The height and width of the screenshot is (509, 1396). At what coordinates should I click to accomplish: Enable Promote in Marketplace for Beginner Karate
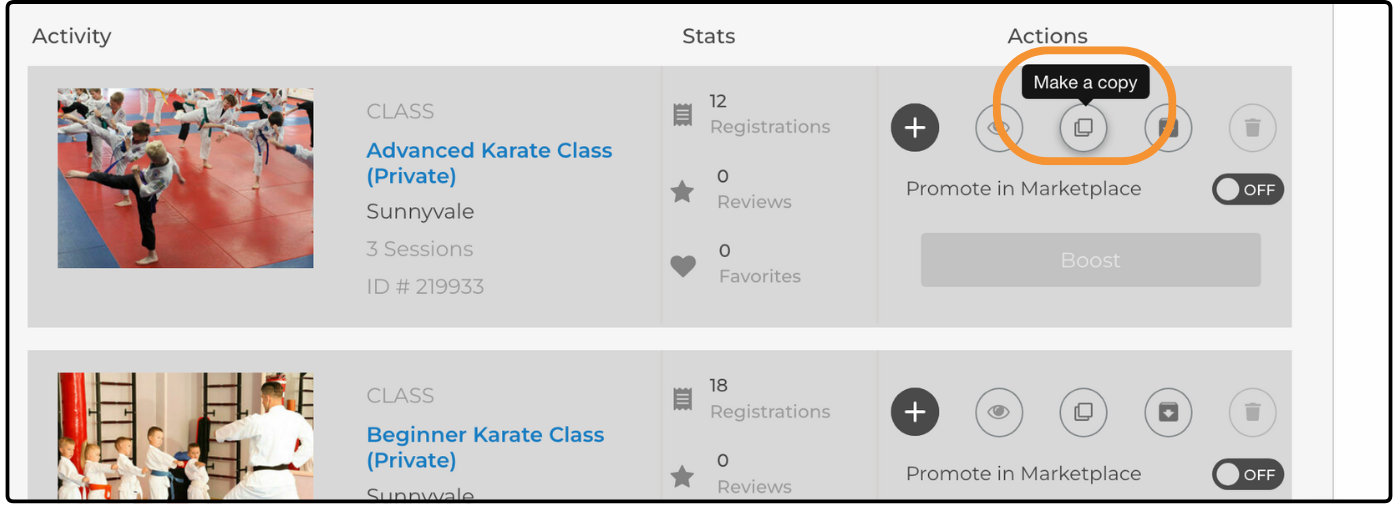(1247, 474)
